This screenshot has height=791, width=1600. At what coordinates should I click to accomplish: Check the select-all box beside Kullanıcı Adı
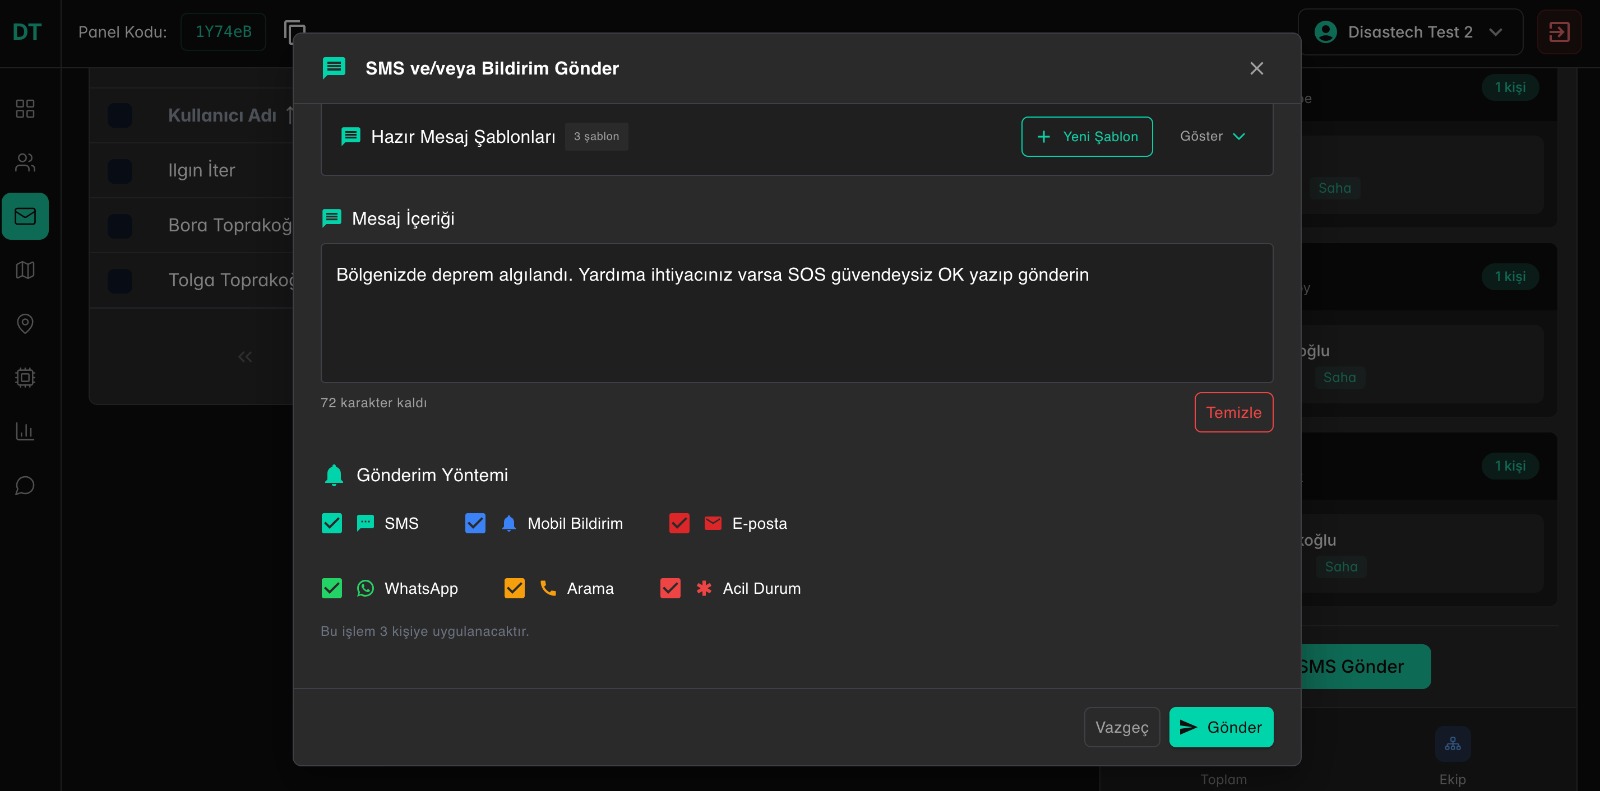tap(120, 115)
